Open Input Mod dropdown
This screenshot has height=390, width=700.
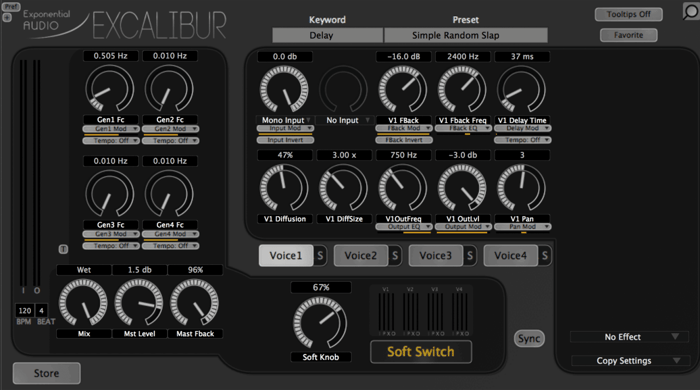285,129
